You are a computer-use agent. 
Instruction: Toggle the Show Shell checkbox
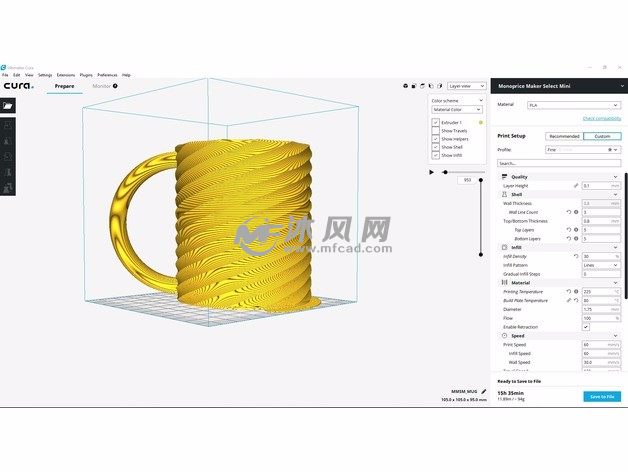tap(435, 147)
